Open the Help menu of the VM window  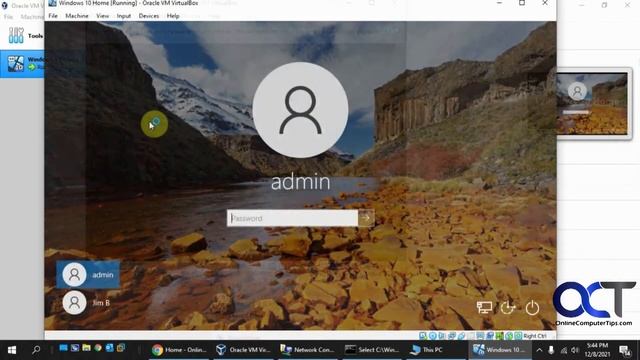173,16
